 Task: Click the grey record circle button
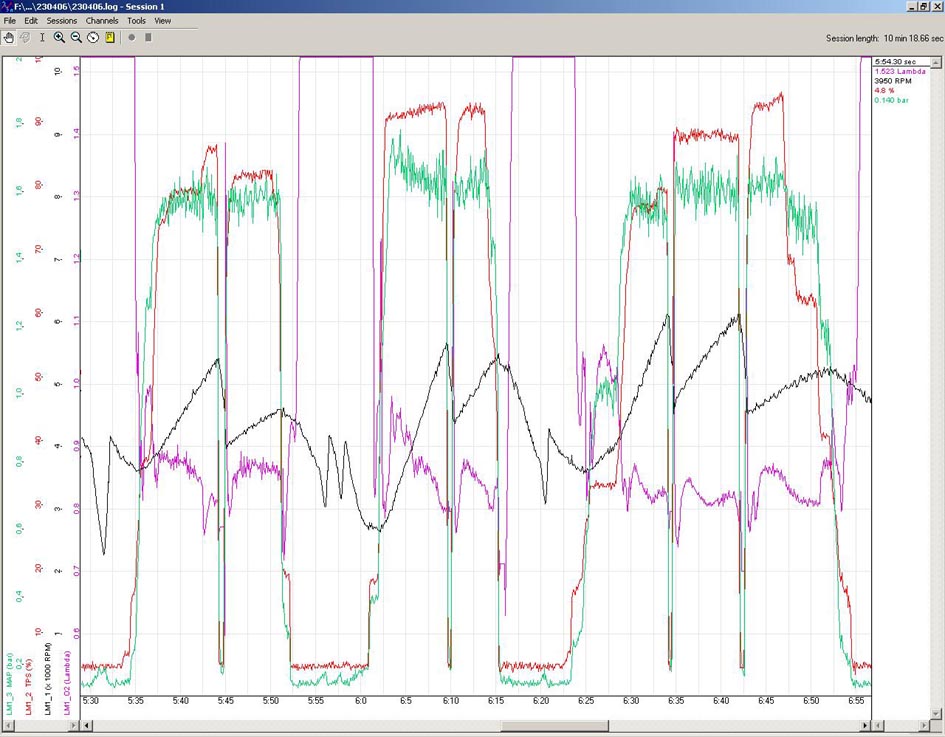[x=131, y=37]
